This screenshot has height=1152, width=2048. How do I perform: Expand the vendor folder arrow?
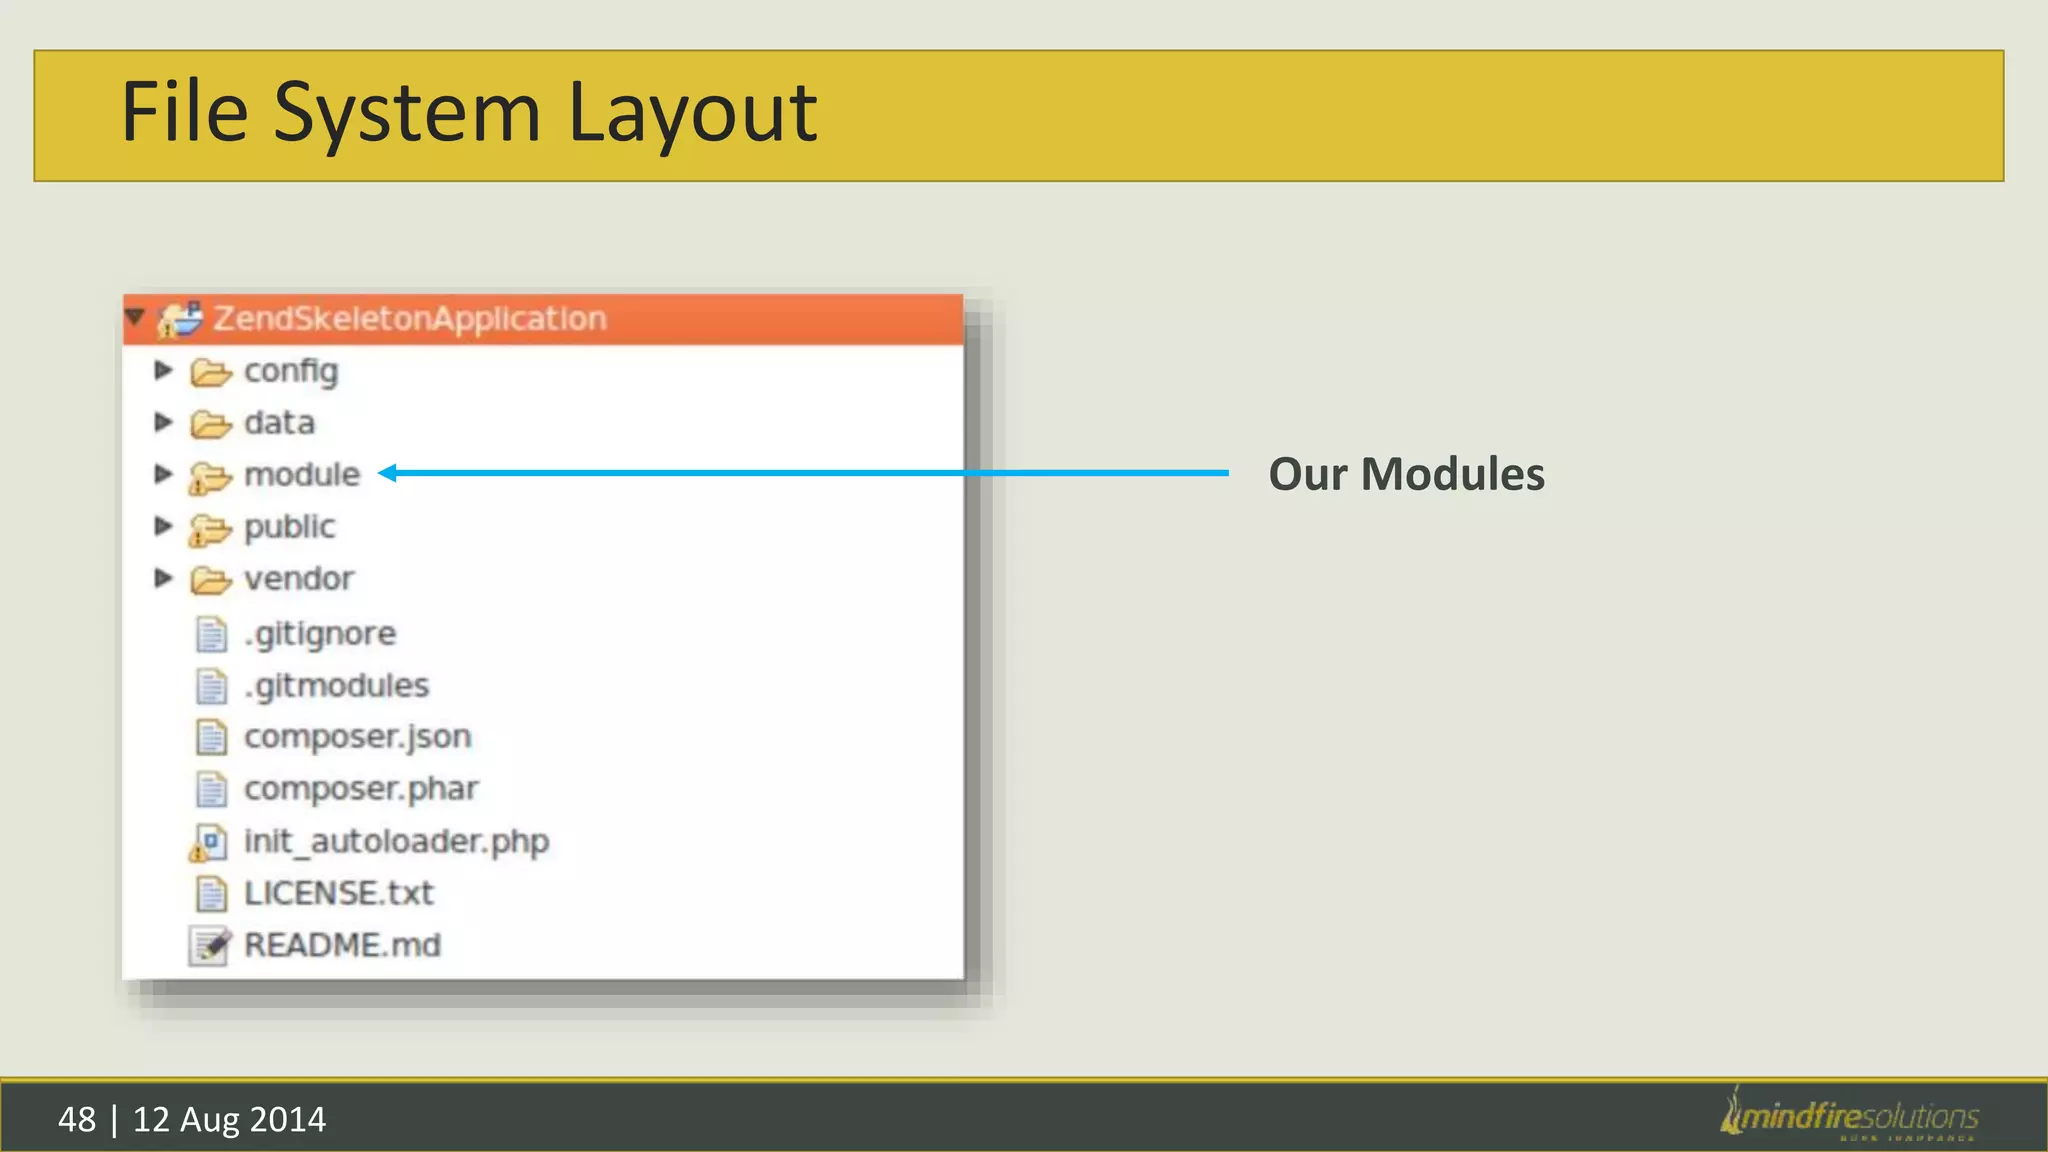pos(163,578)
